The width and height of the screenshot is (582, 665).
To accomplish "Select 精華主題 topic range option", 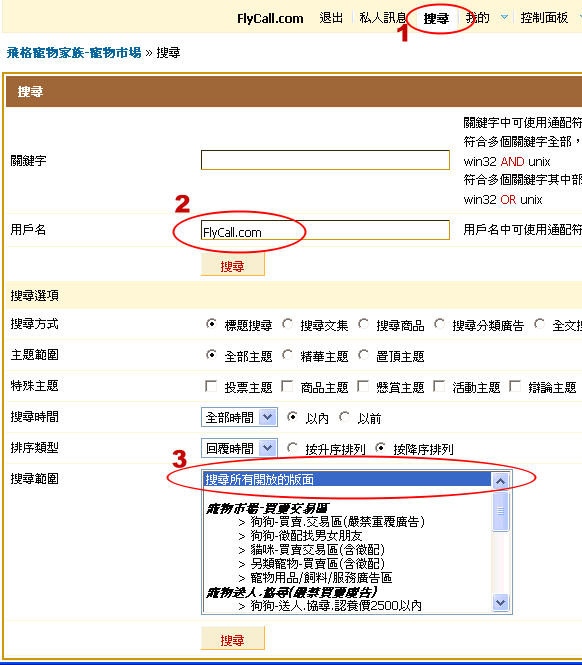I will coord(288,355).
